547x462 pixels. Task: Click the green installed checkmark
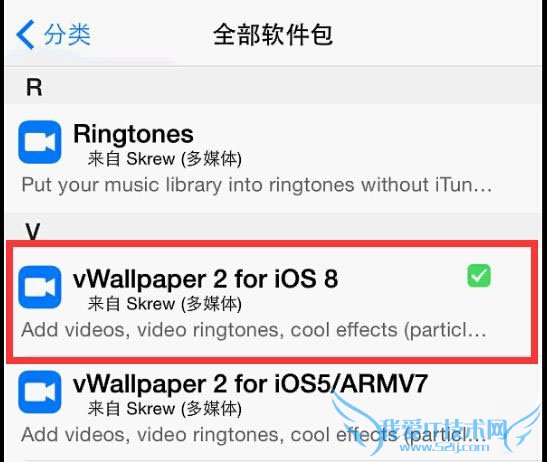pos(479,276)
